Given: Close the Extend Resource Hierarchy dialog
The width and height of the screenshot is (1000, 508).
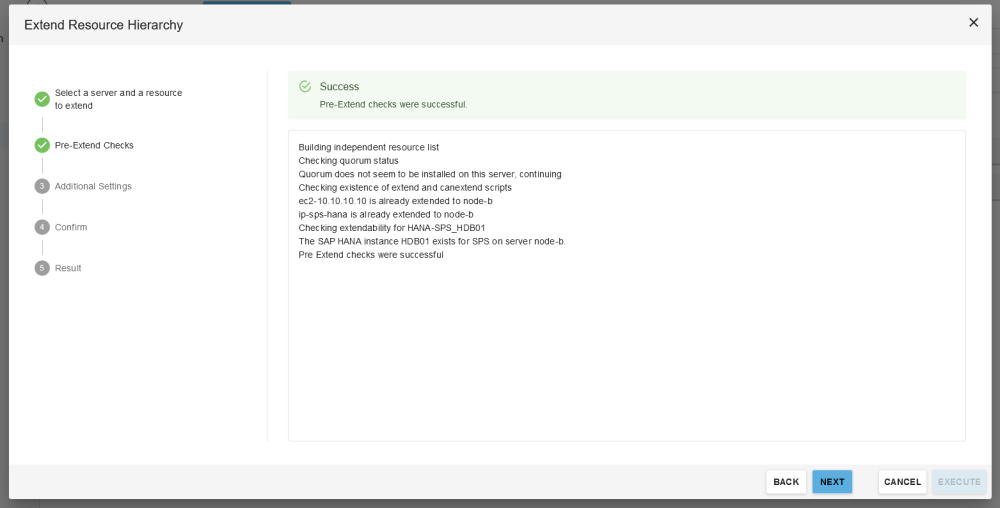Looking at the screenshot, I should tap(973, 23).
